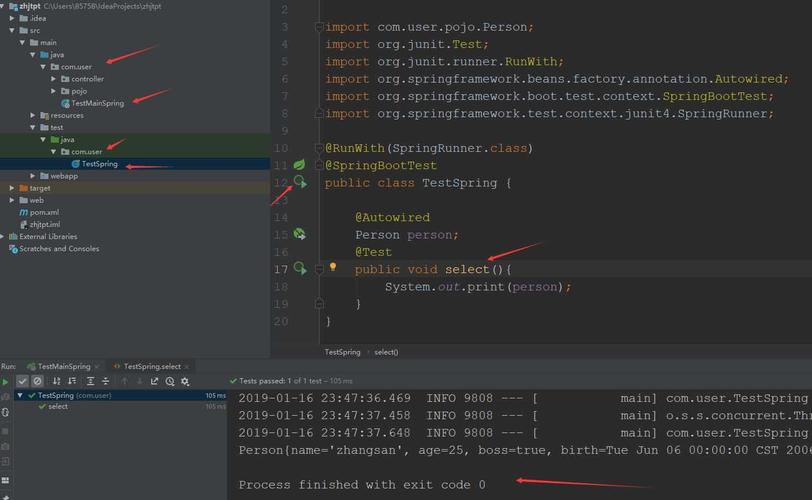Click autowired dependency gutter icon beside Person person
This screenshot has height=500, width=812.
299,234
